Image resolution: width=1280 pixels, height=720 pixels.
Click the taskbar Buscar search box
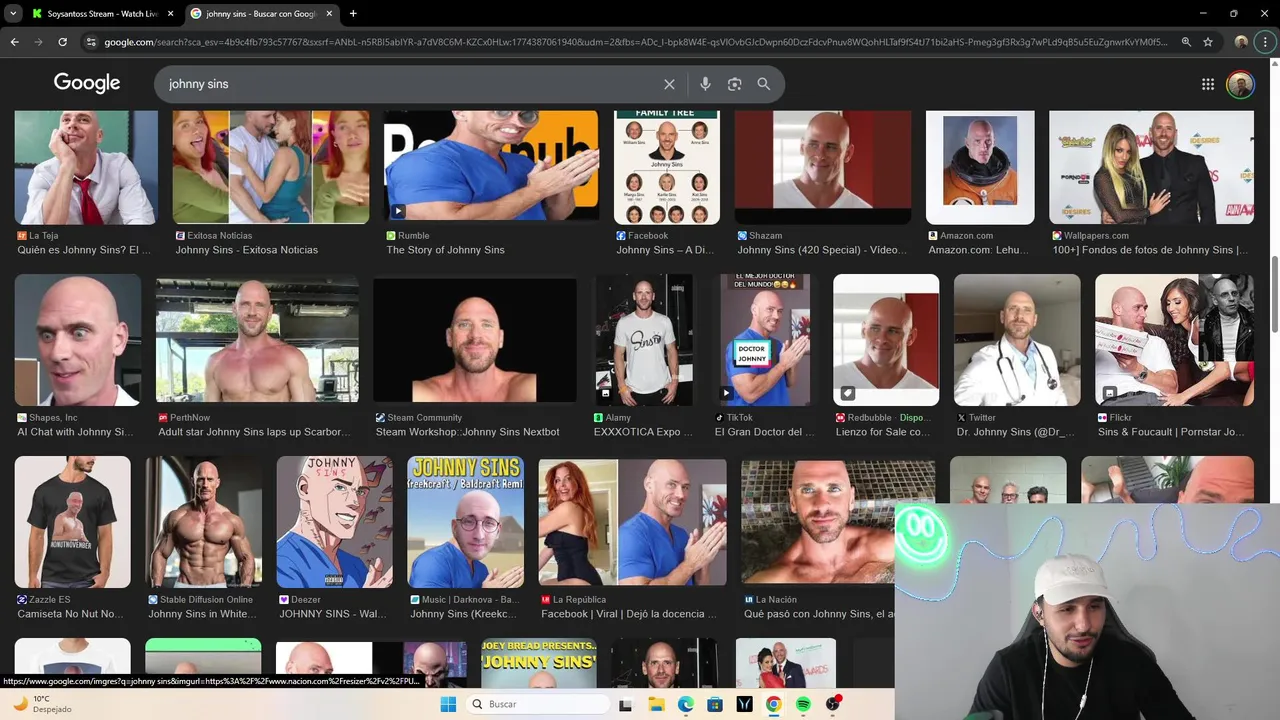538,704
